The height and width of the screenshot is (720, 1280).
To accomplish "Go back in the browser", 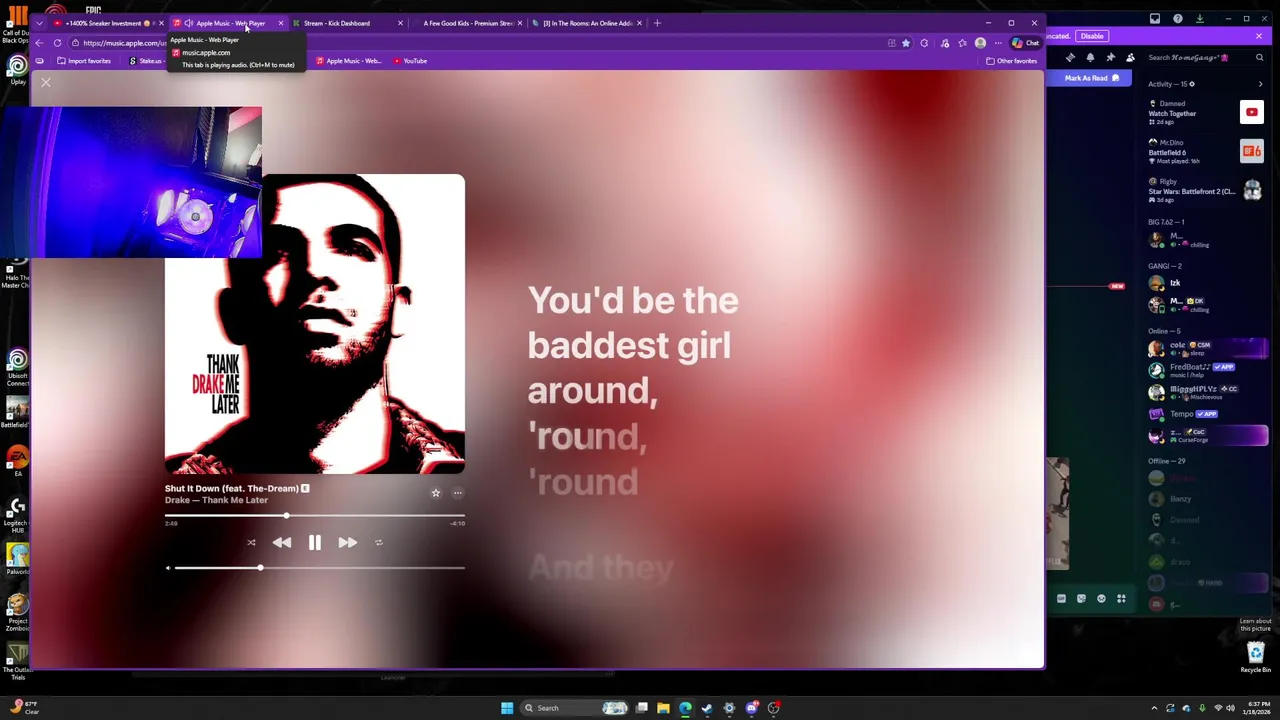I will point(39,43).
